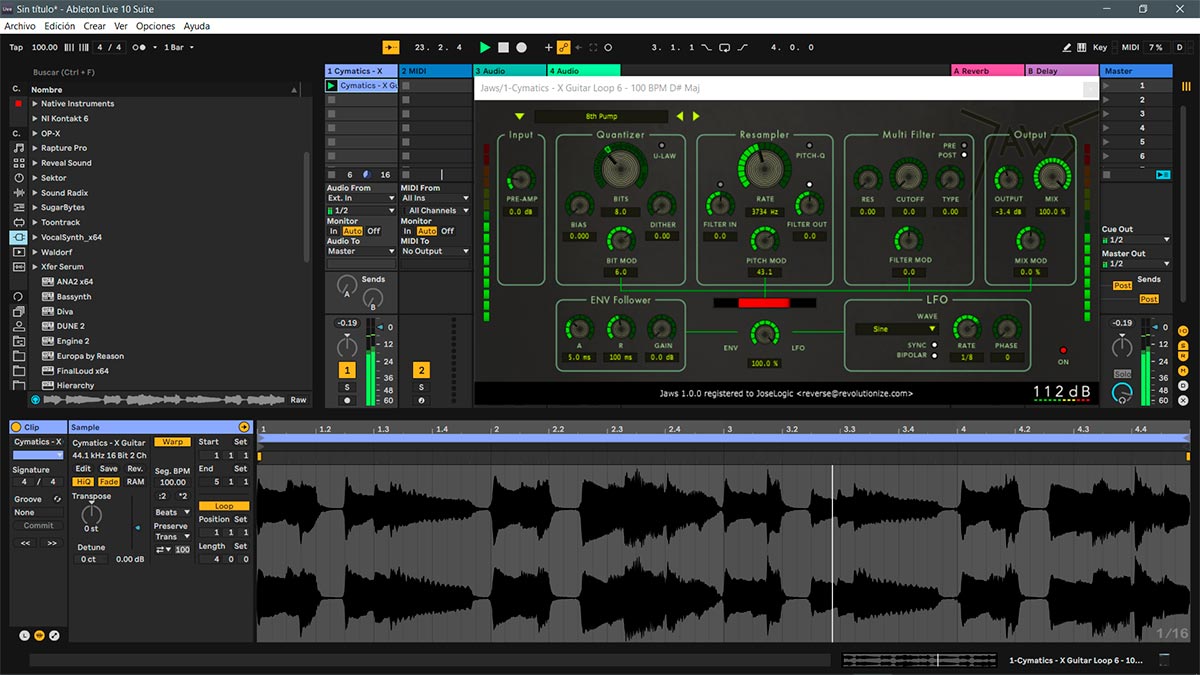This screenshot has width=1200, height=675.
Task: Toggle Automation Arm icon next to plus sign
Action: 563,47
